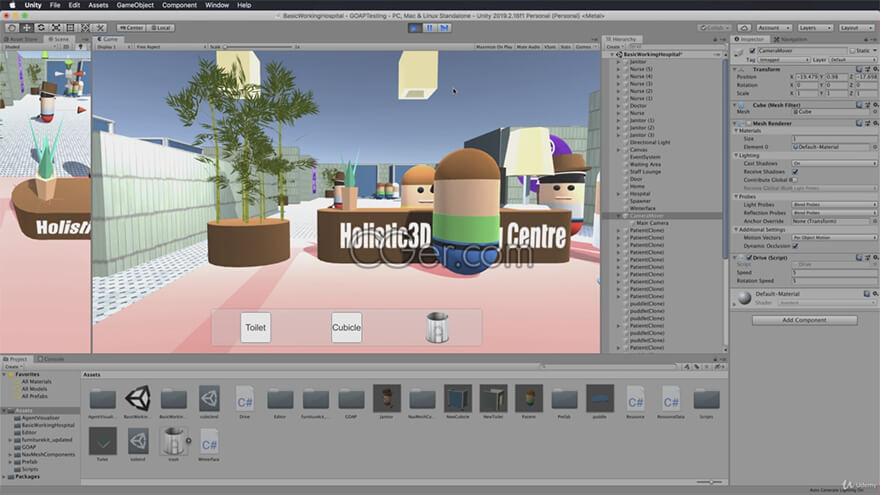The height and width of the screenshot is (495, 880).
Task: Open the cloud services icon
Action: point(744,28)
